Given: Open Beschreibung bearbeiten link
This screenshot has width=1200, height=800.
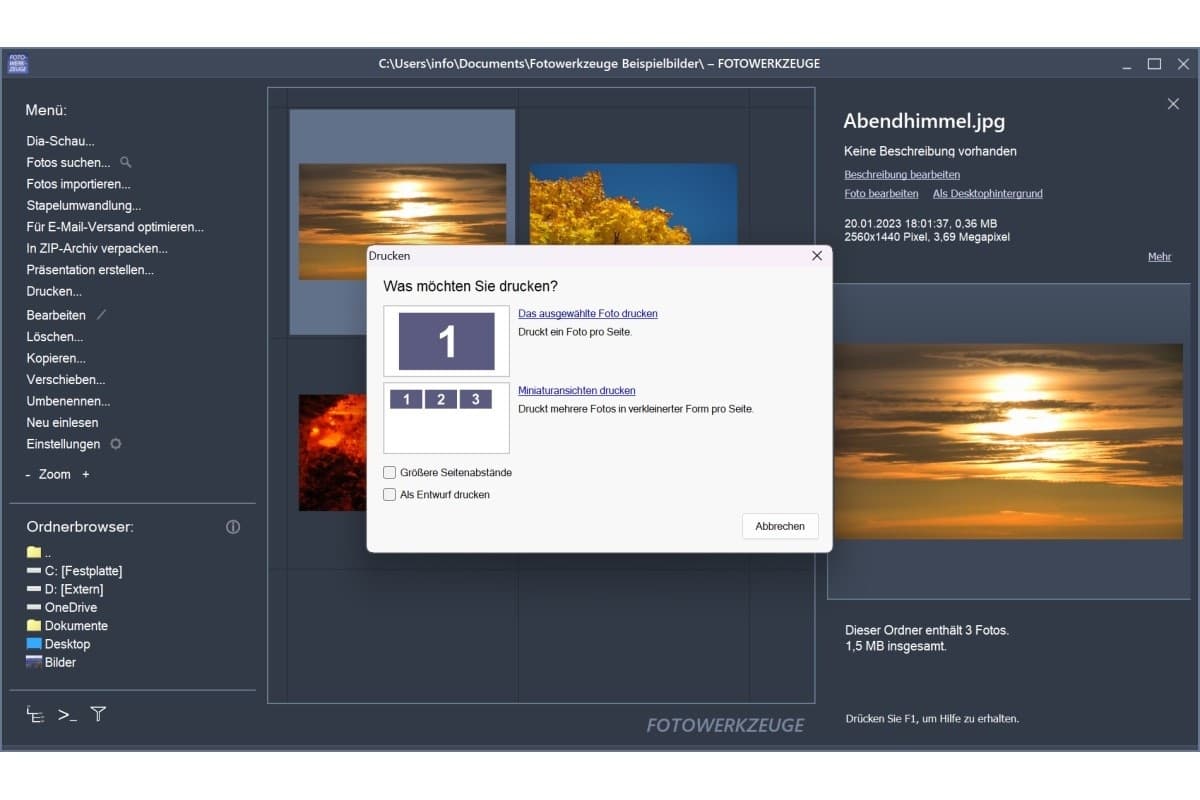Looking at the screenshot, I should point(901,174).
